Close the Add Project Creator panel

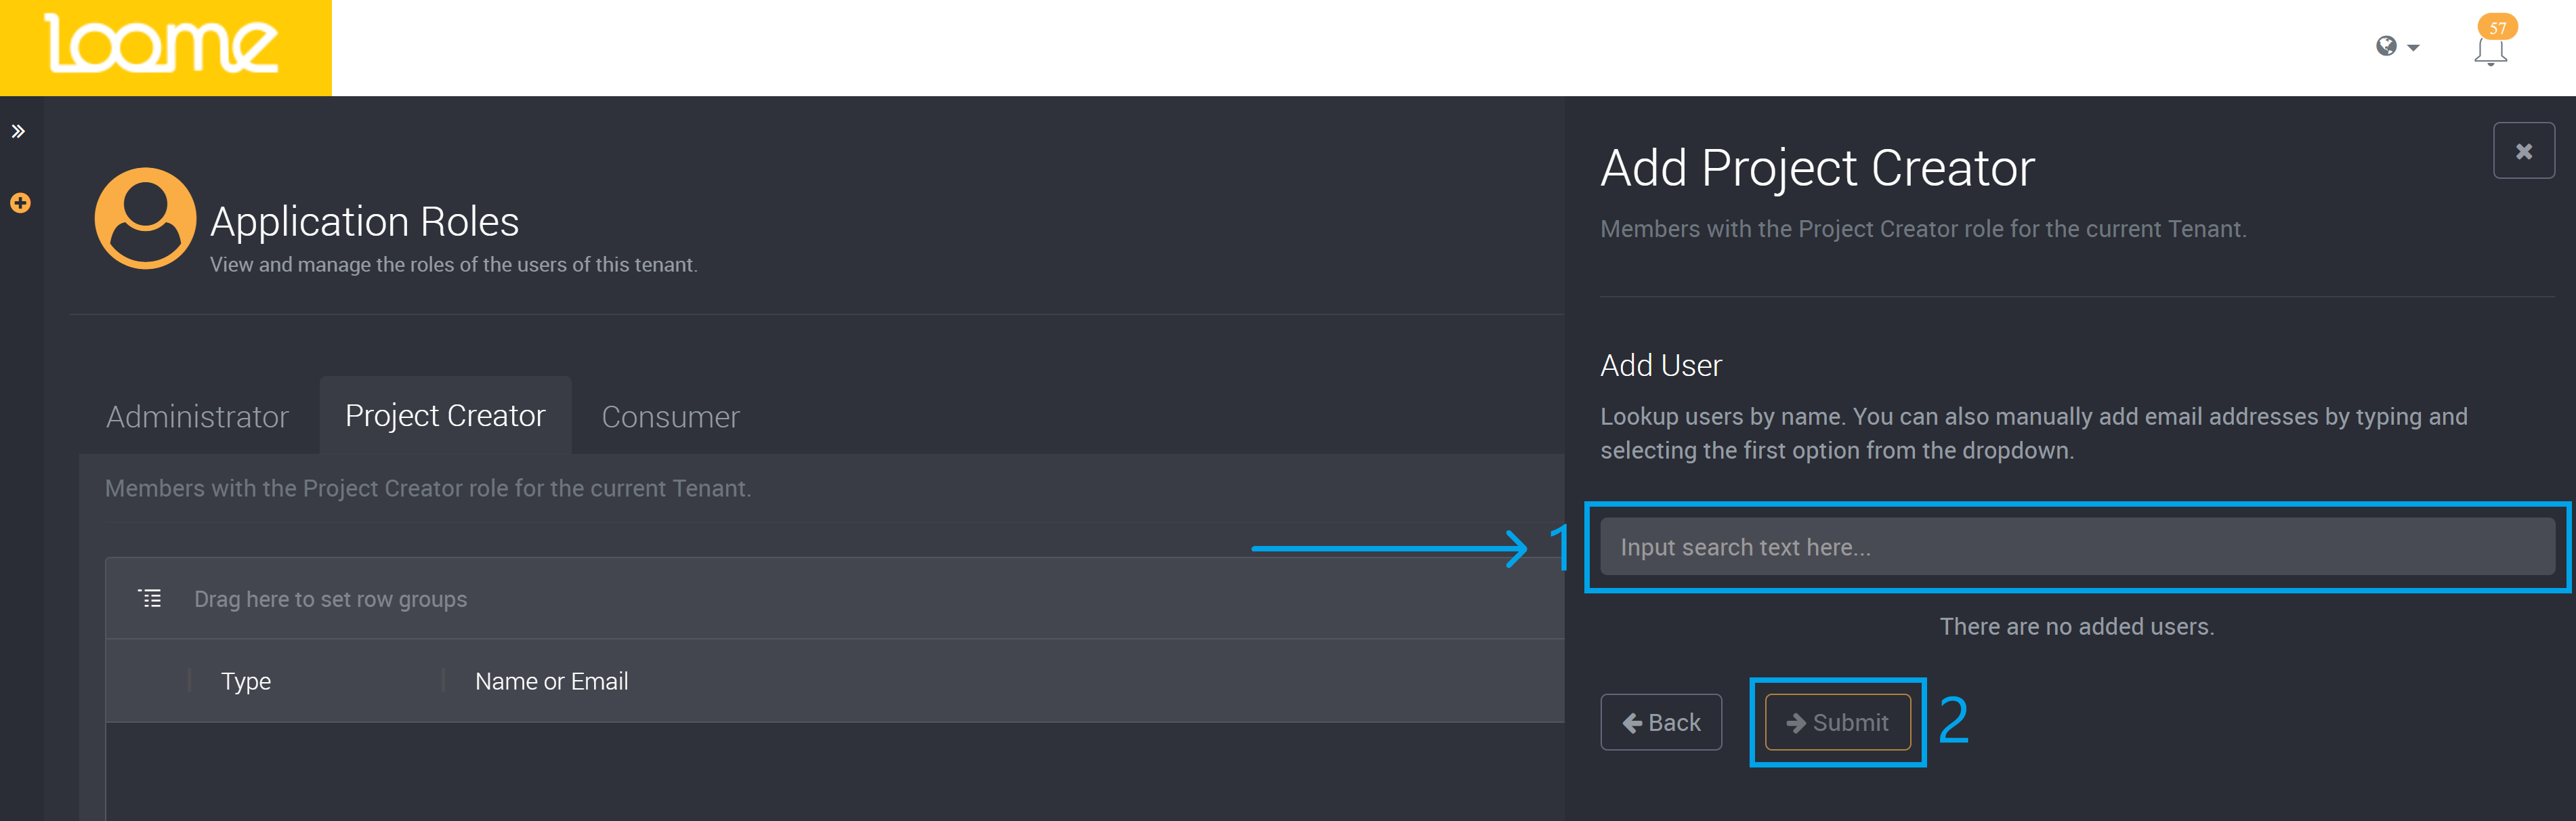2523,151
